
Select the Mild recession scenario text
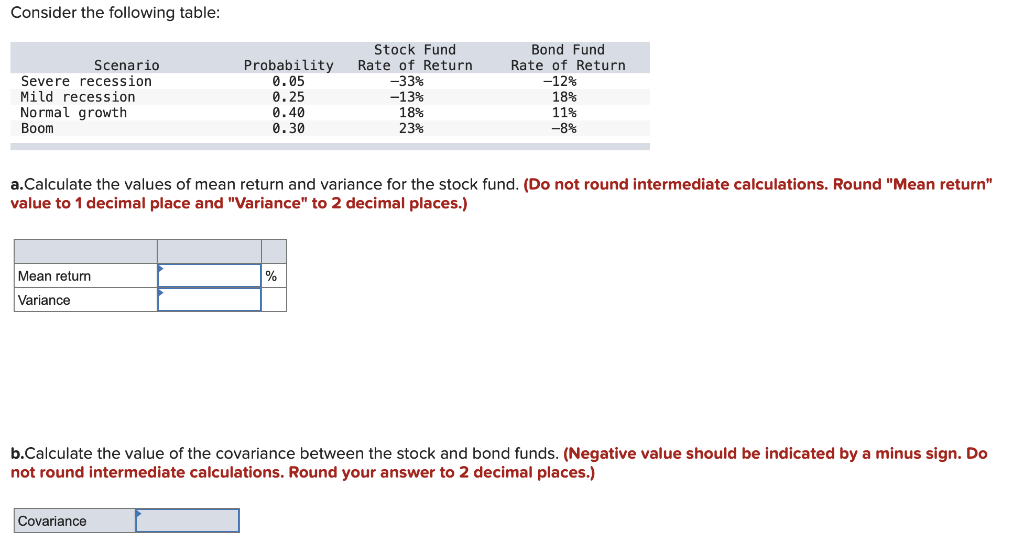(x=78, y=97)
